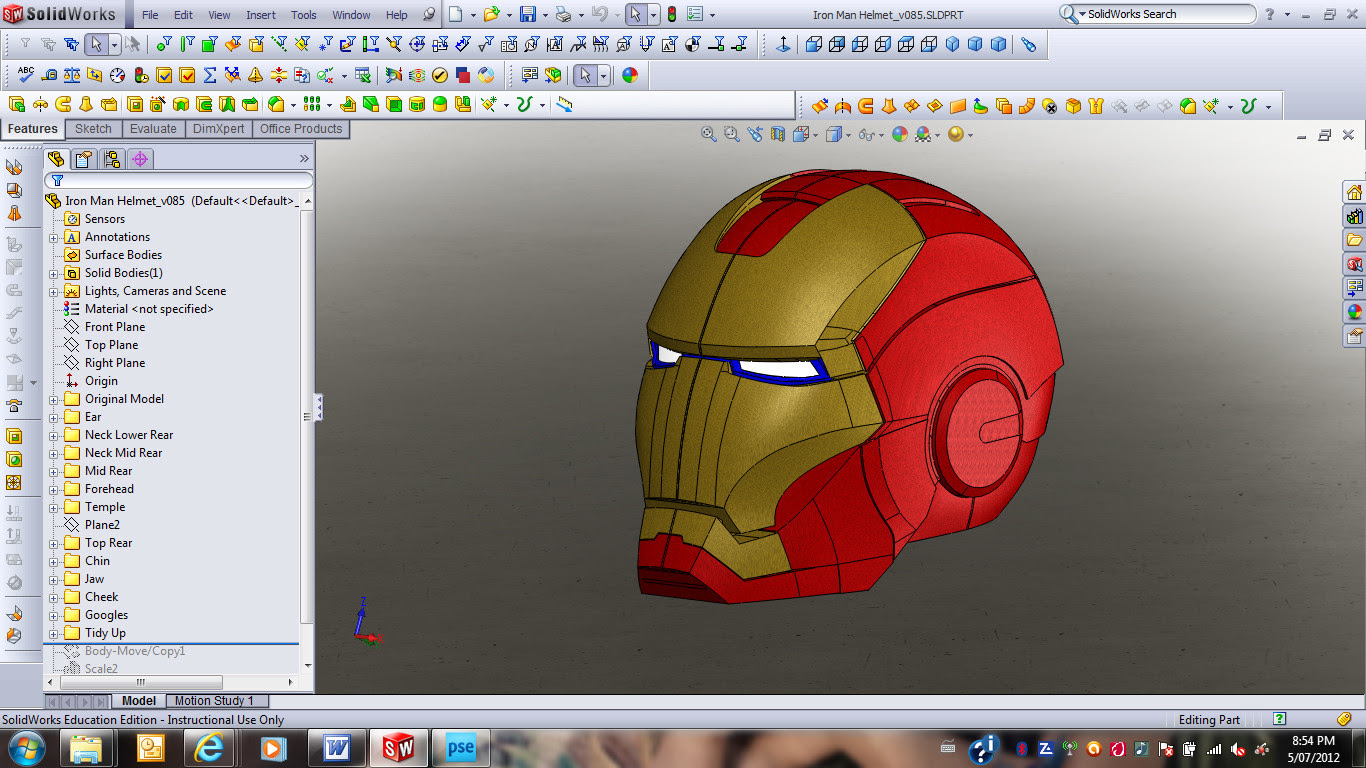Click the Measure tape icon in Evaluate toolbar
Image resolution: width=1366 pixels, height=768 pixels.
(48, 75)
